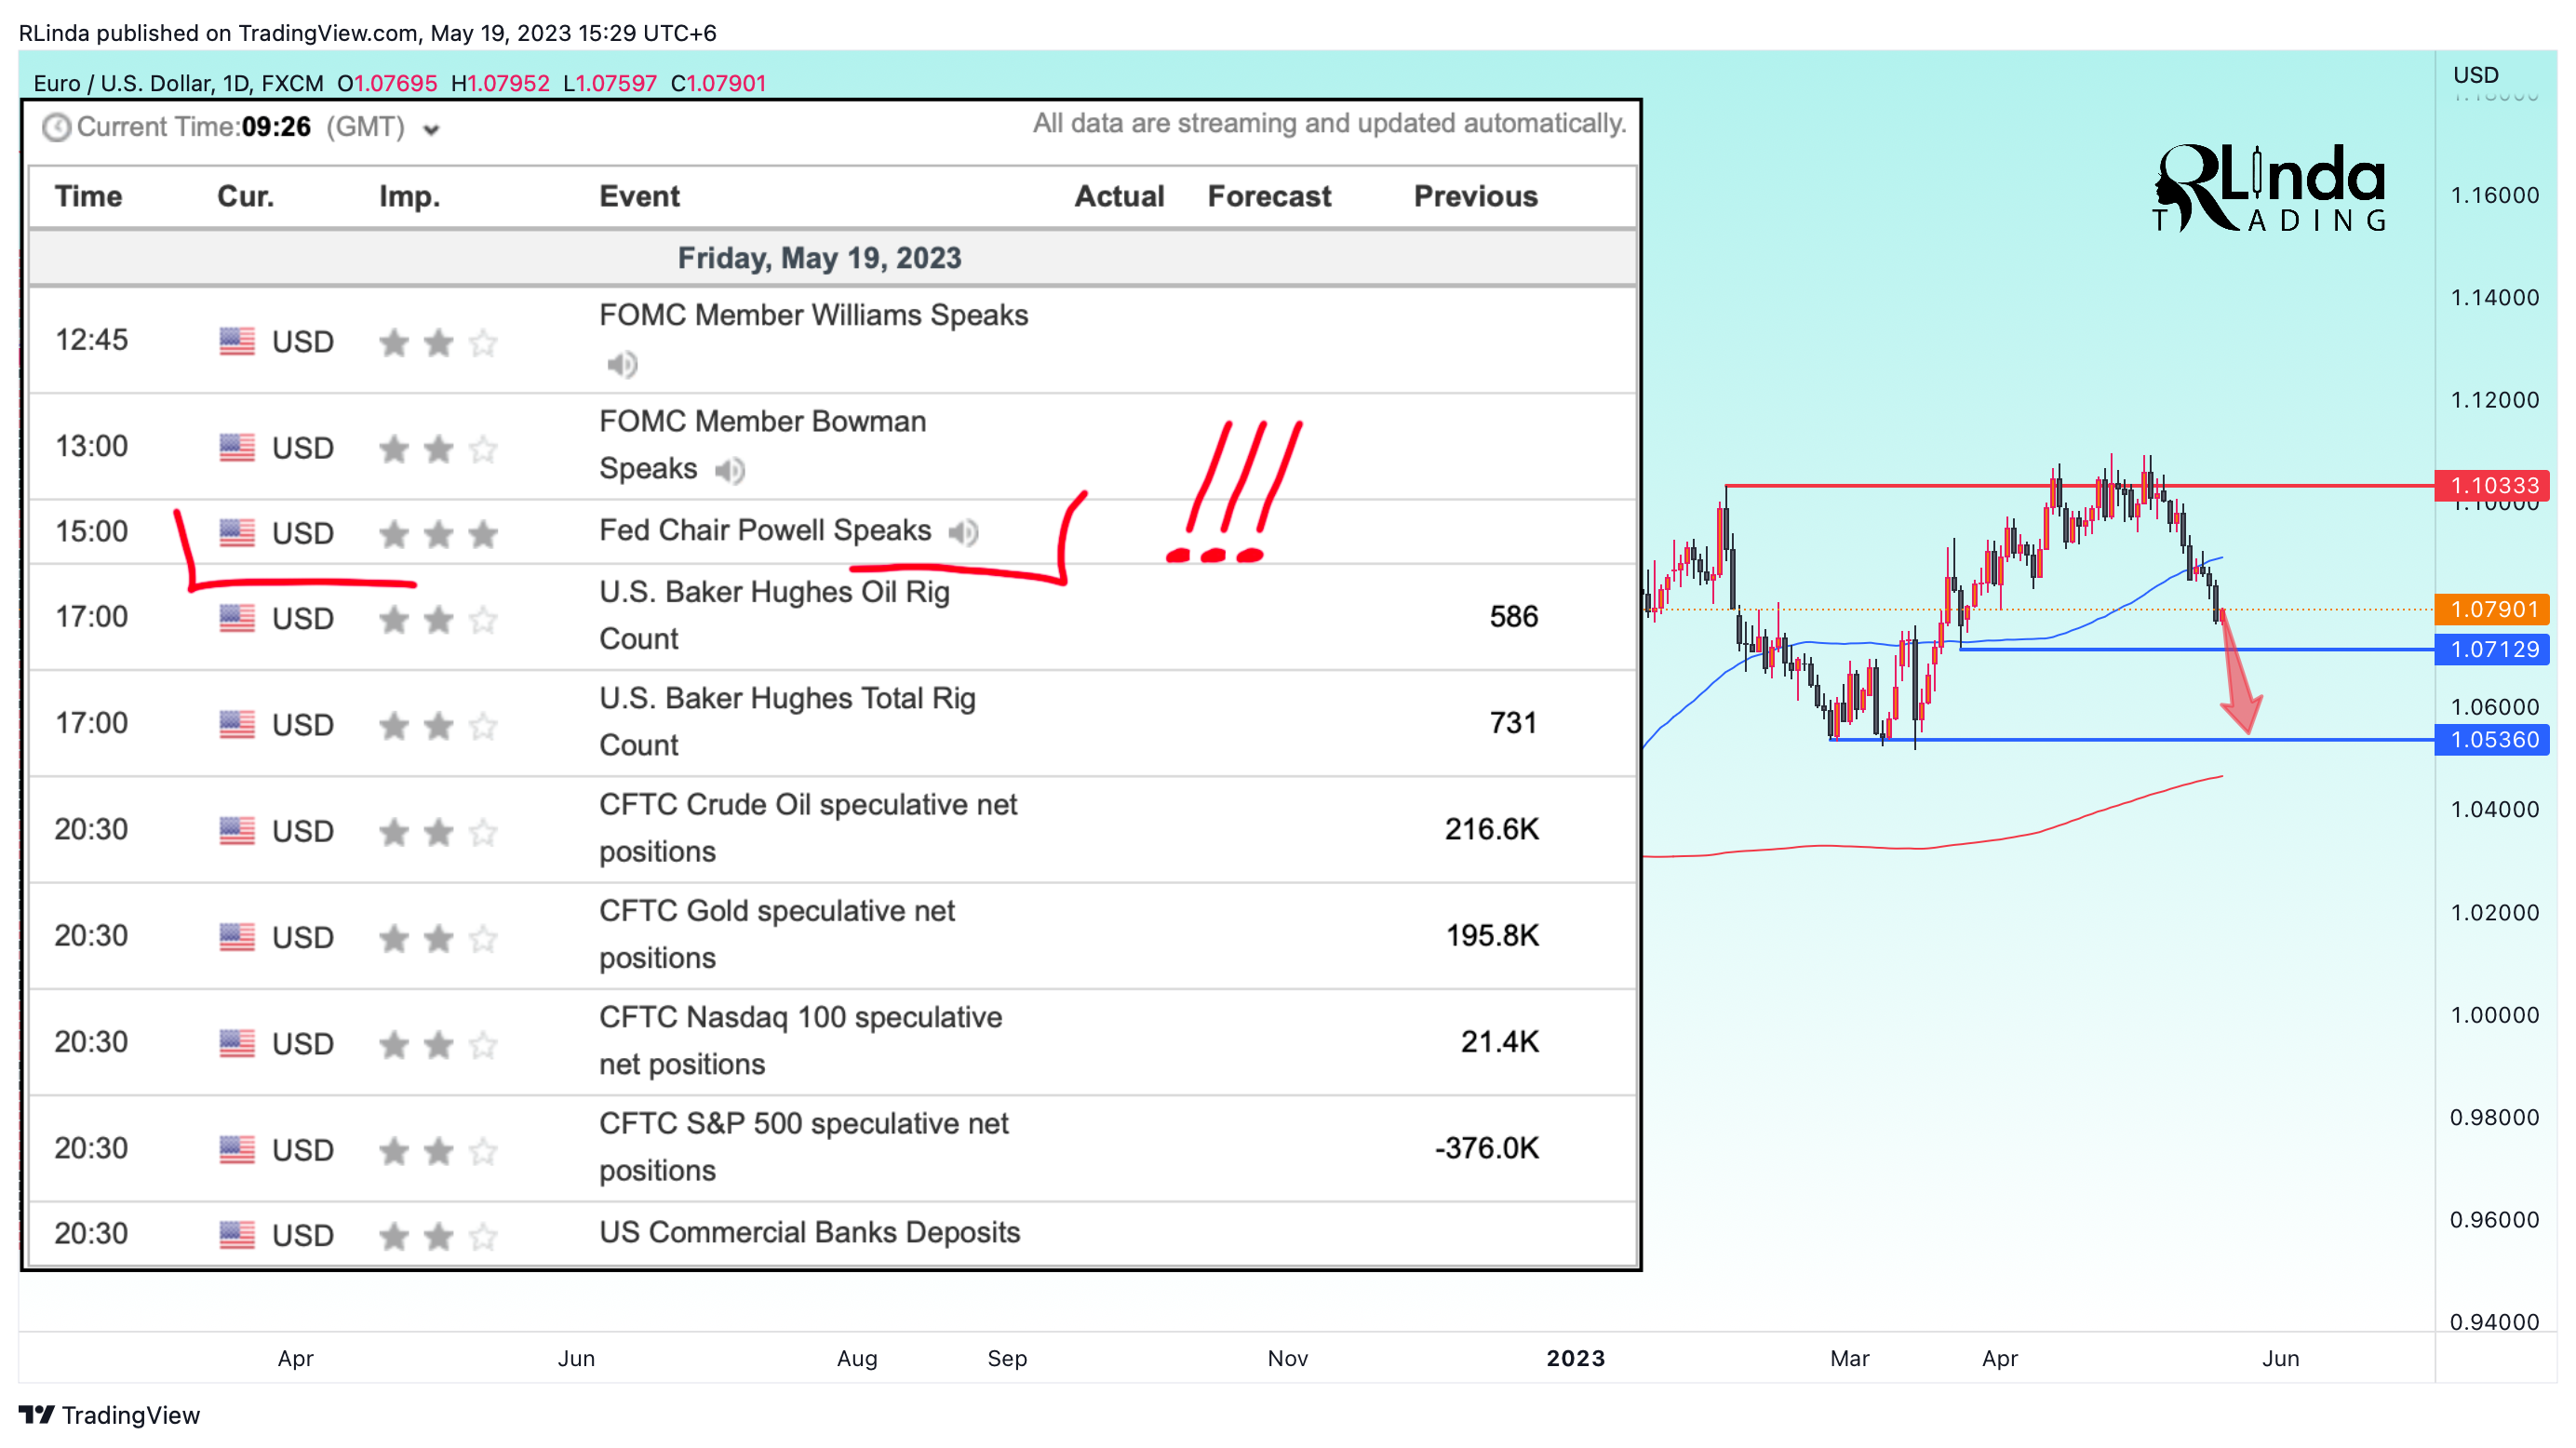Click the Imp. column header

pyautogui.click(x=409, y=197)
